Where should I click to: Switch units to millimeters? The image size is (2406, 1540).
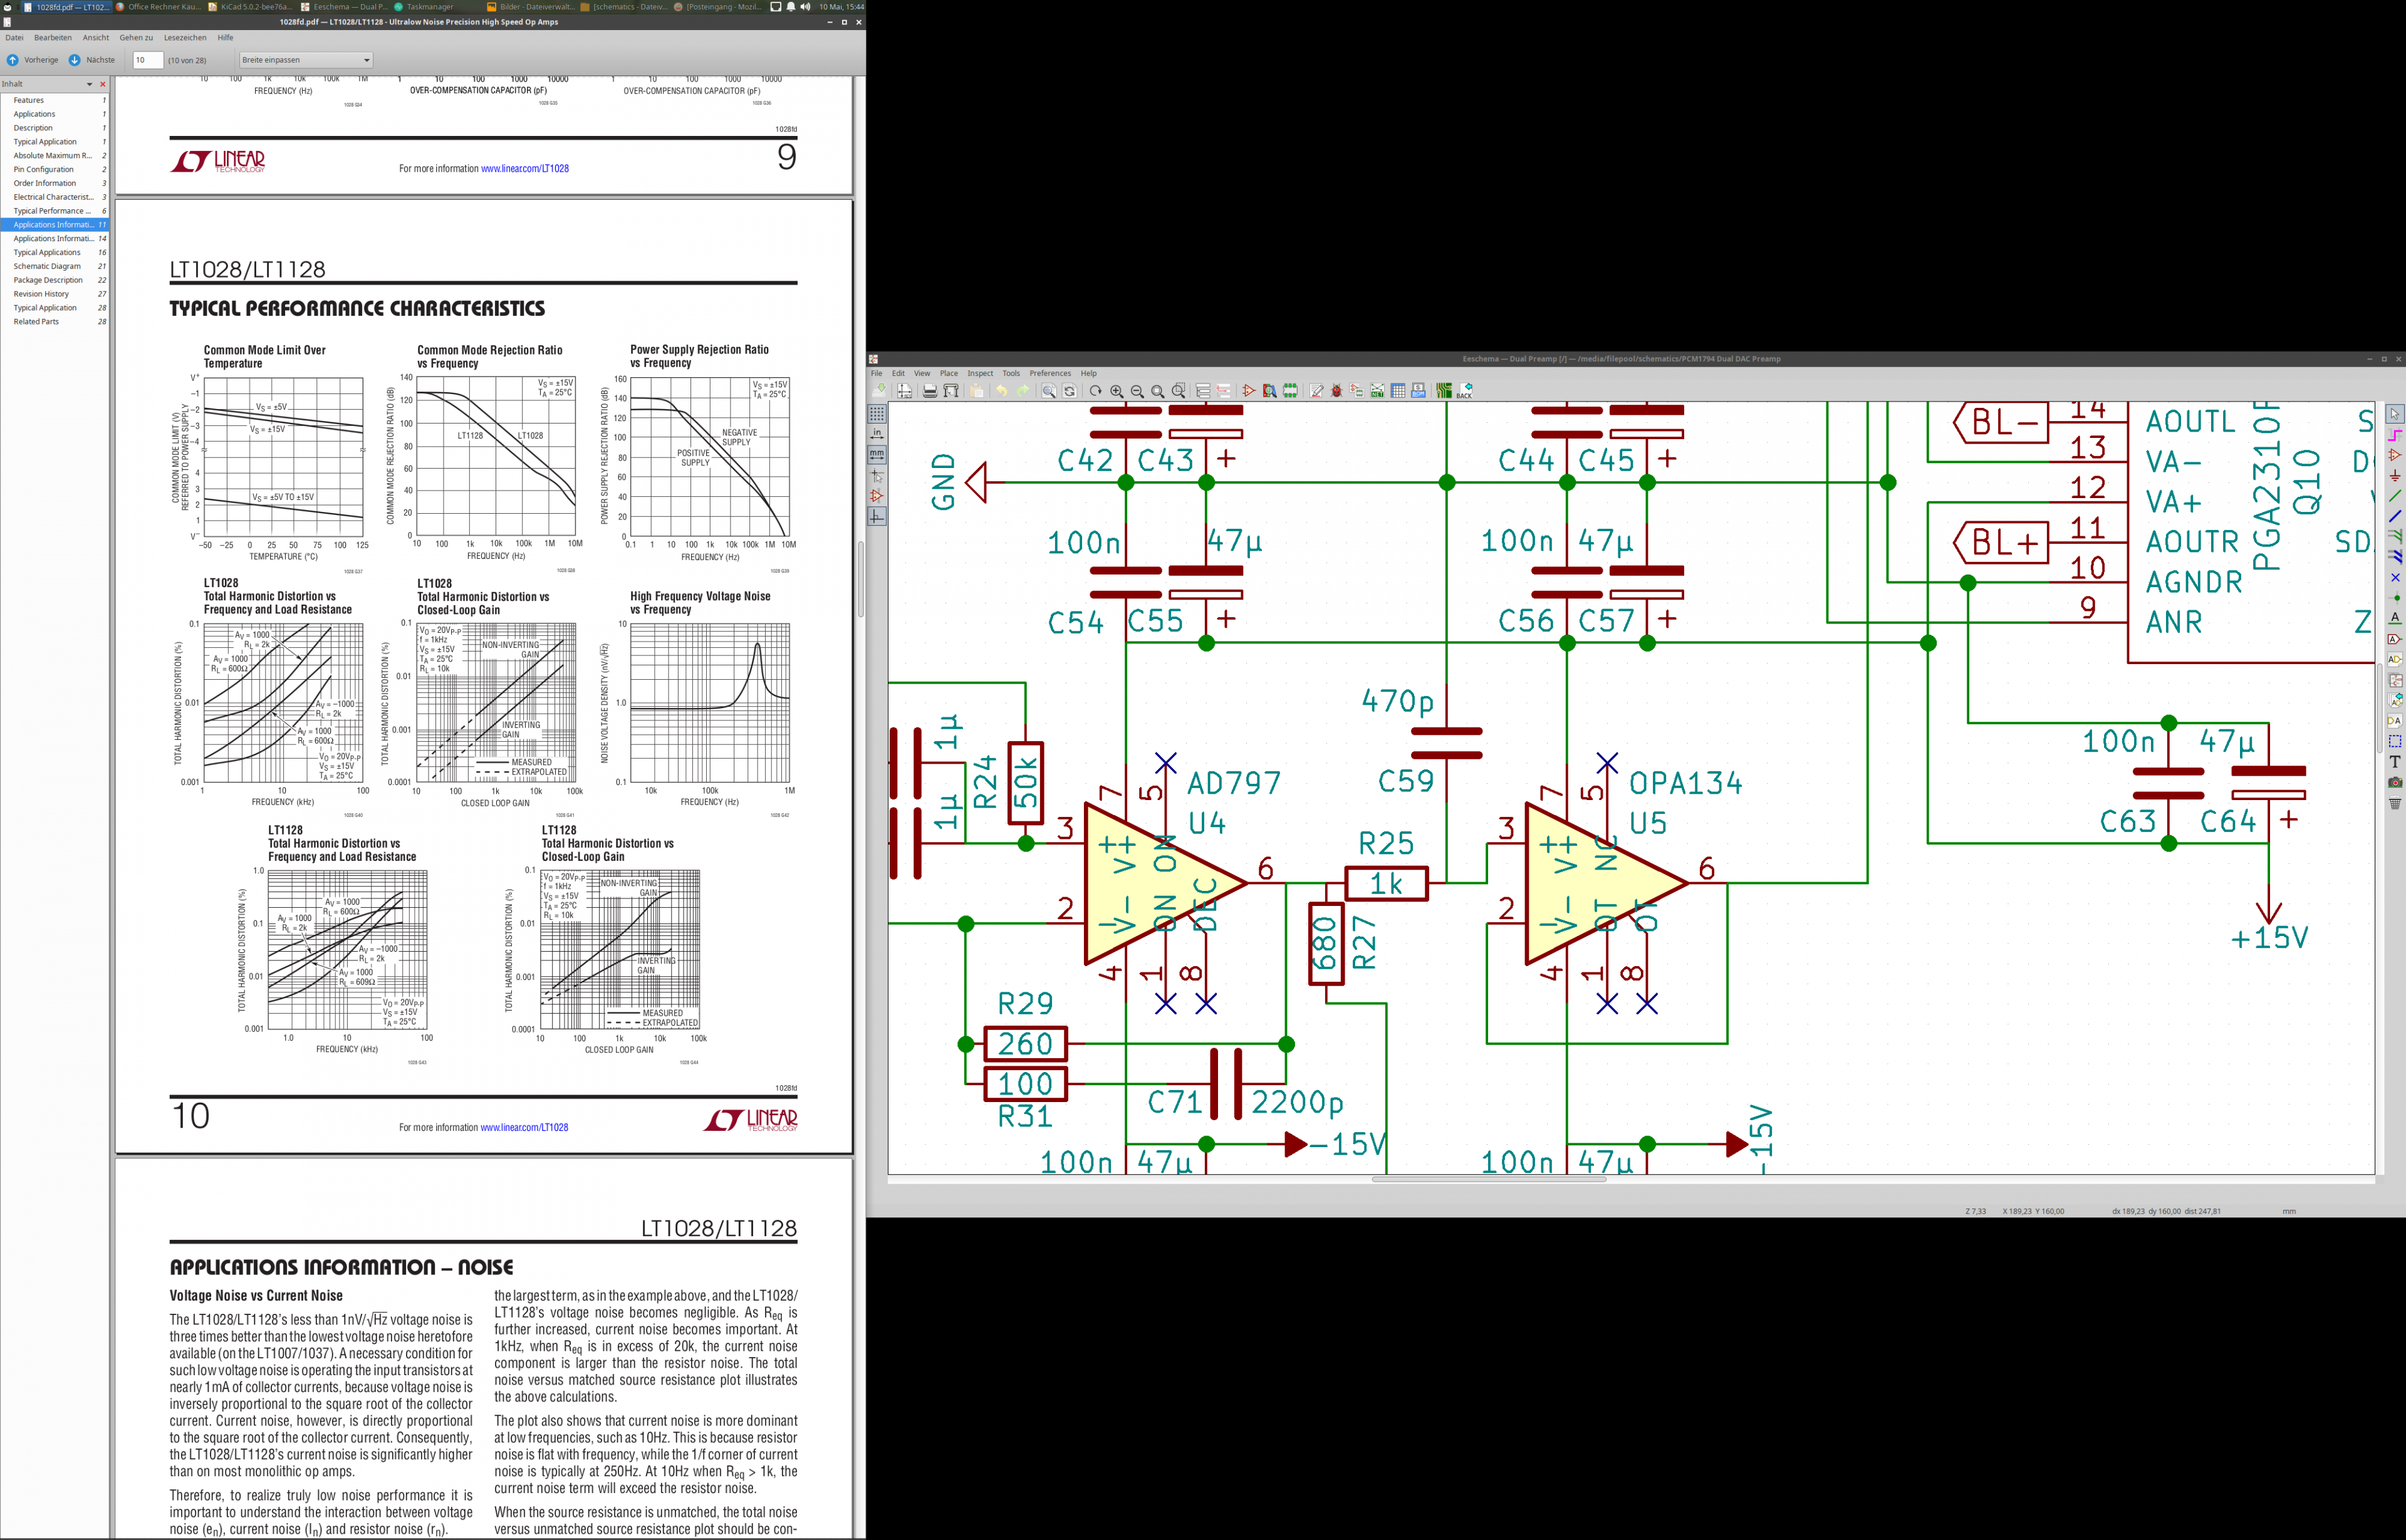point(877,454)
